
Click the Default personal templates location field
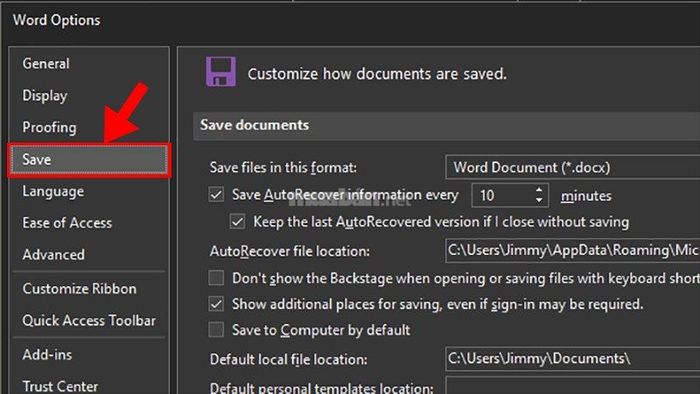(573, 386)
